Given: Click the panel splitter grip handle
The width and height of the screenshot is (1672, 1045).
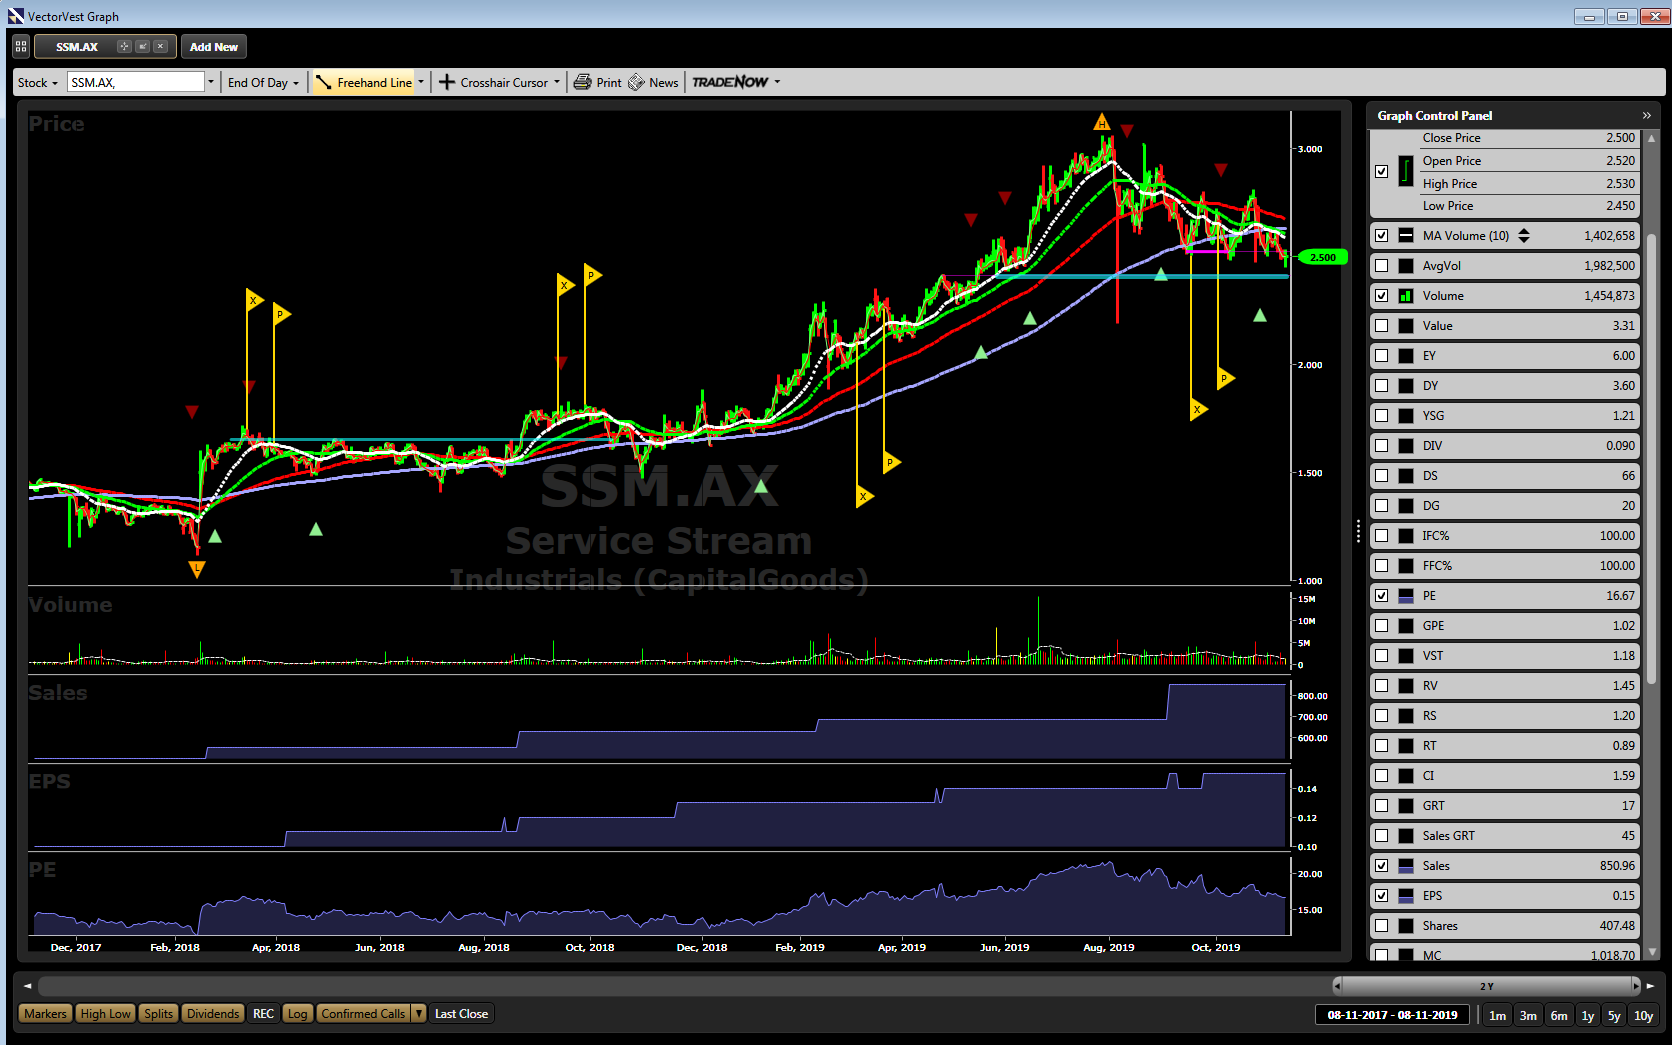Looking at the screenshot, I should [1358, 531].
